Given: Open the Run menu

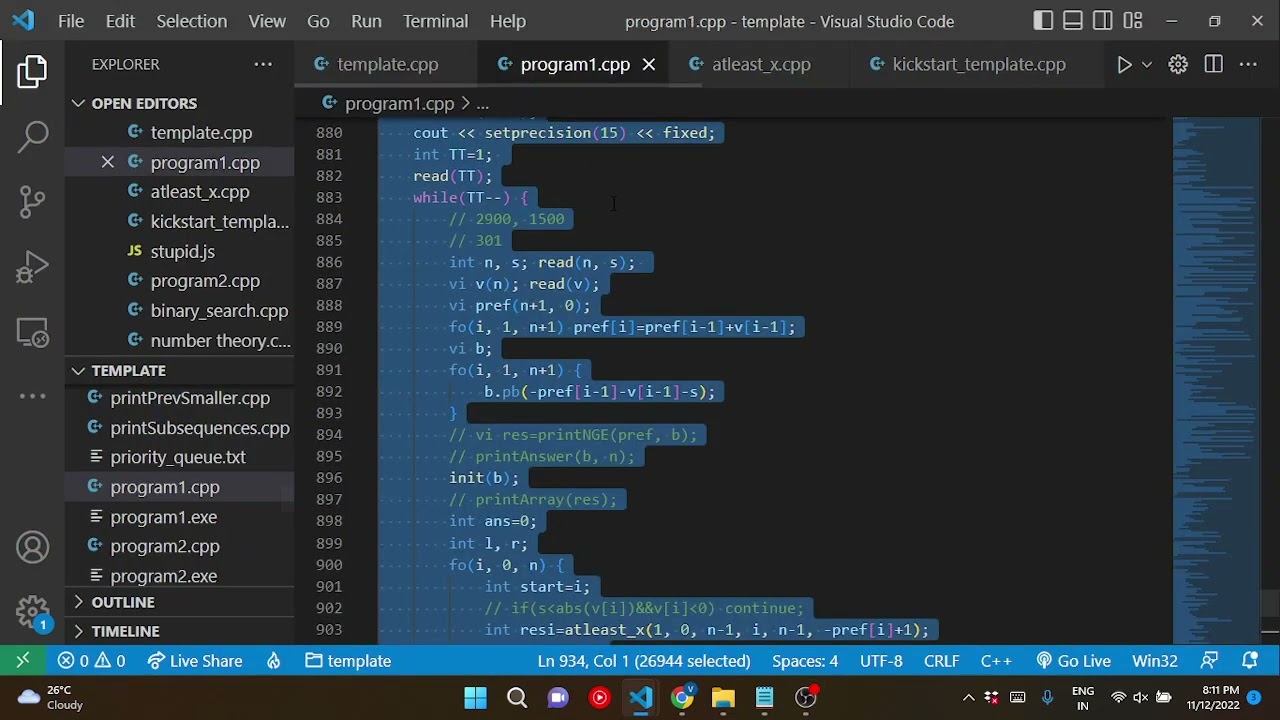Looking at the screenshot, I should coord(366,21).
